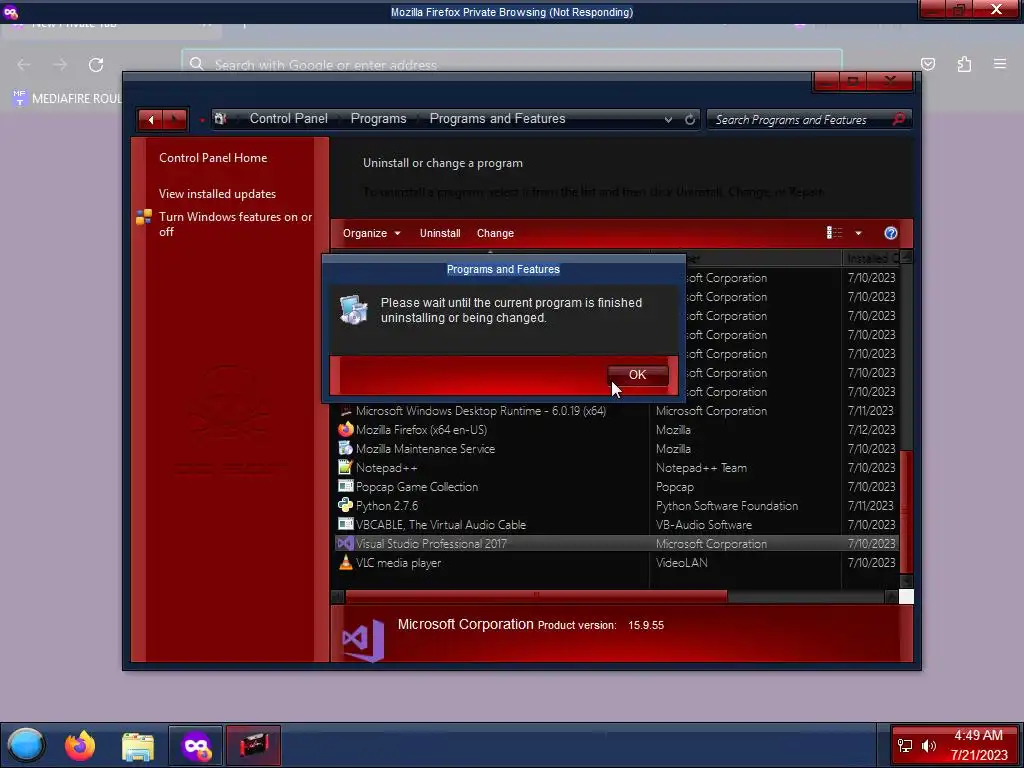Click the Python program icon
The width and height of the screenshot is (1024, 768).
coord(345,505)
